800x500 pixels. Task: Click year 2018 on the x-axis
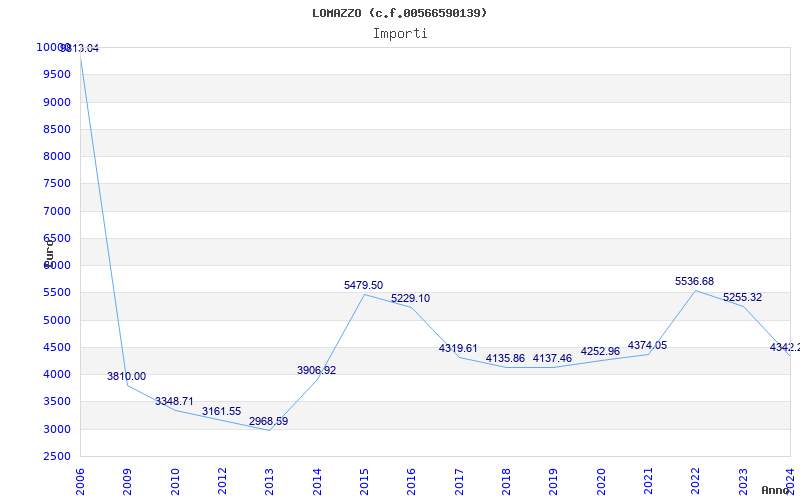pos(506,480)
